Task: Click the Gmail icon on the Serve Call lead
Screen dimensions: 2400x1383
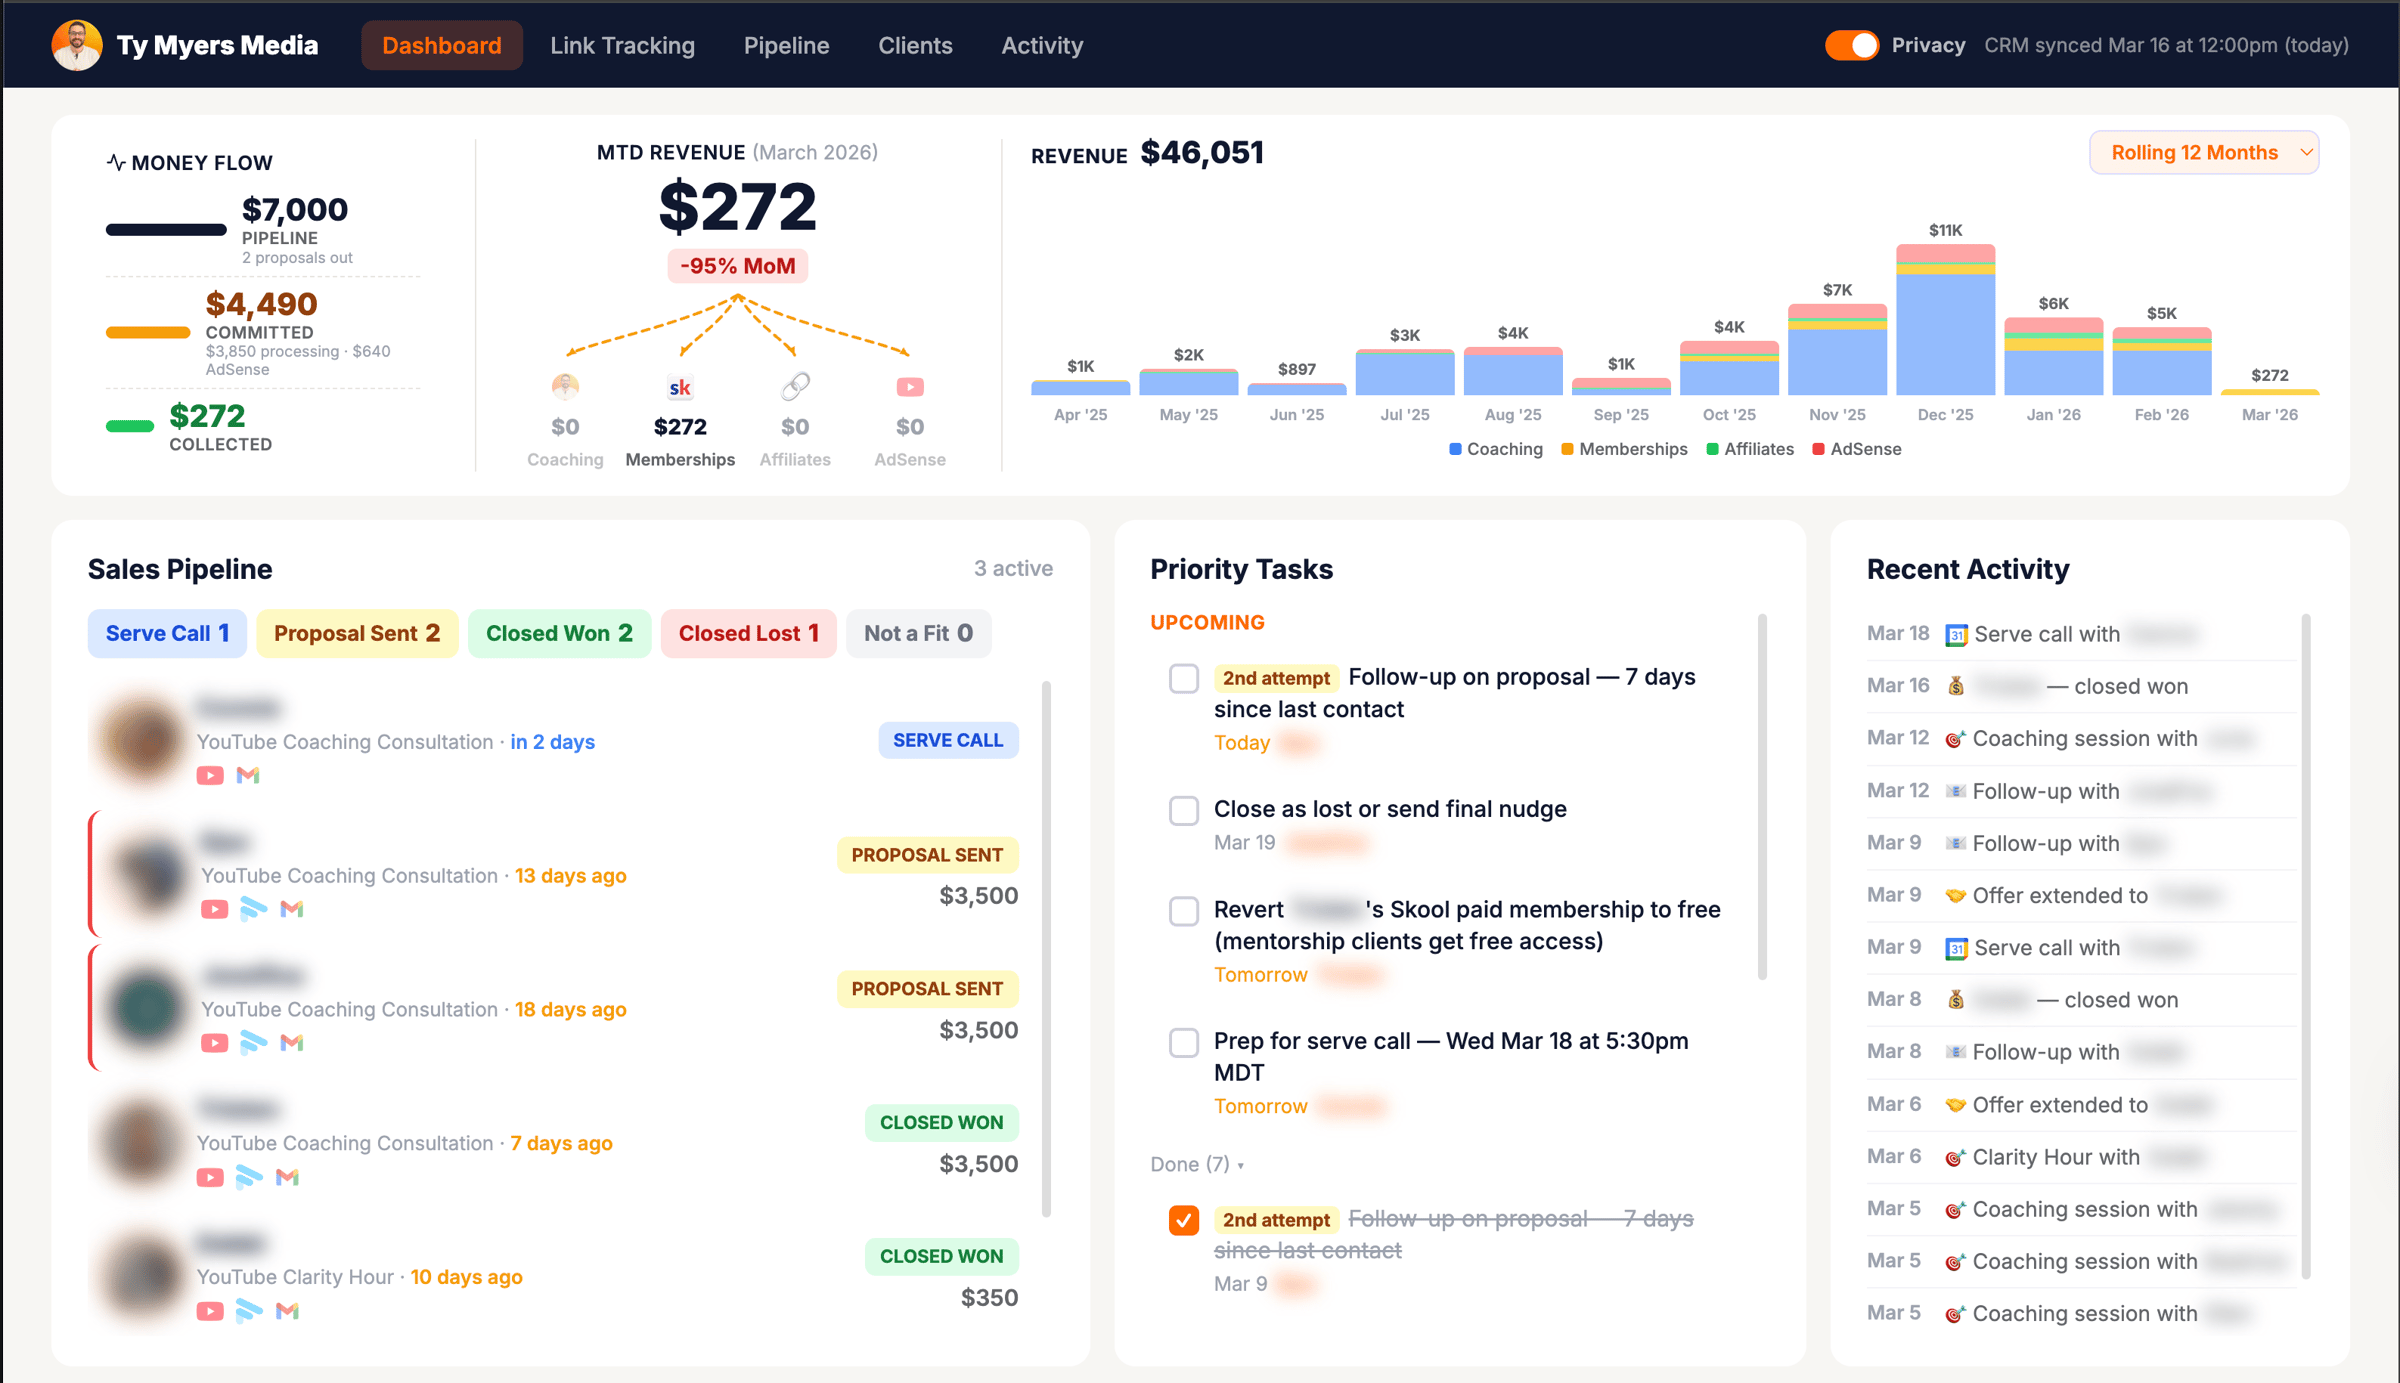Action: point(248,775)
